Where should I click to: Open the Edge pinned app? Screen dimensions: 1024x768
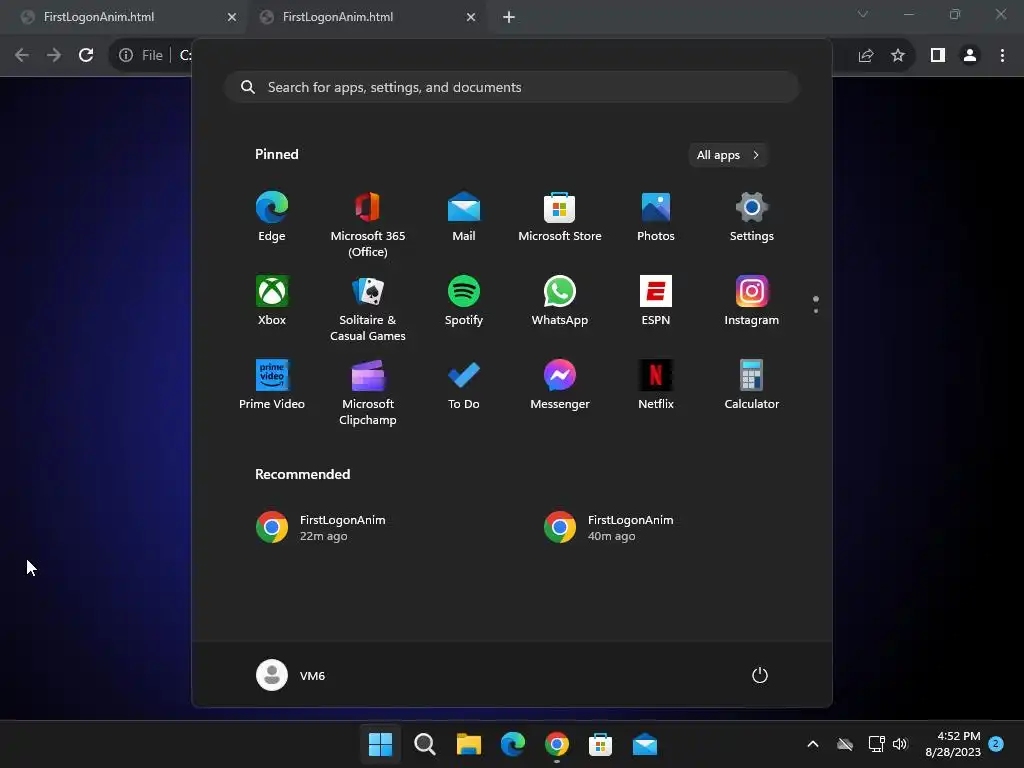click(x=272, y=216)
